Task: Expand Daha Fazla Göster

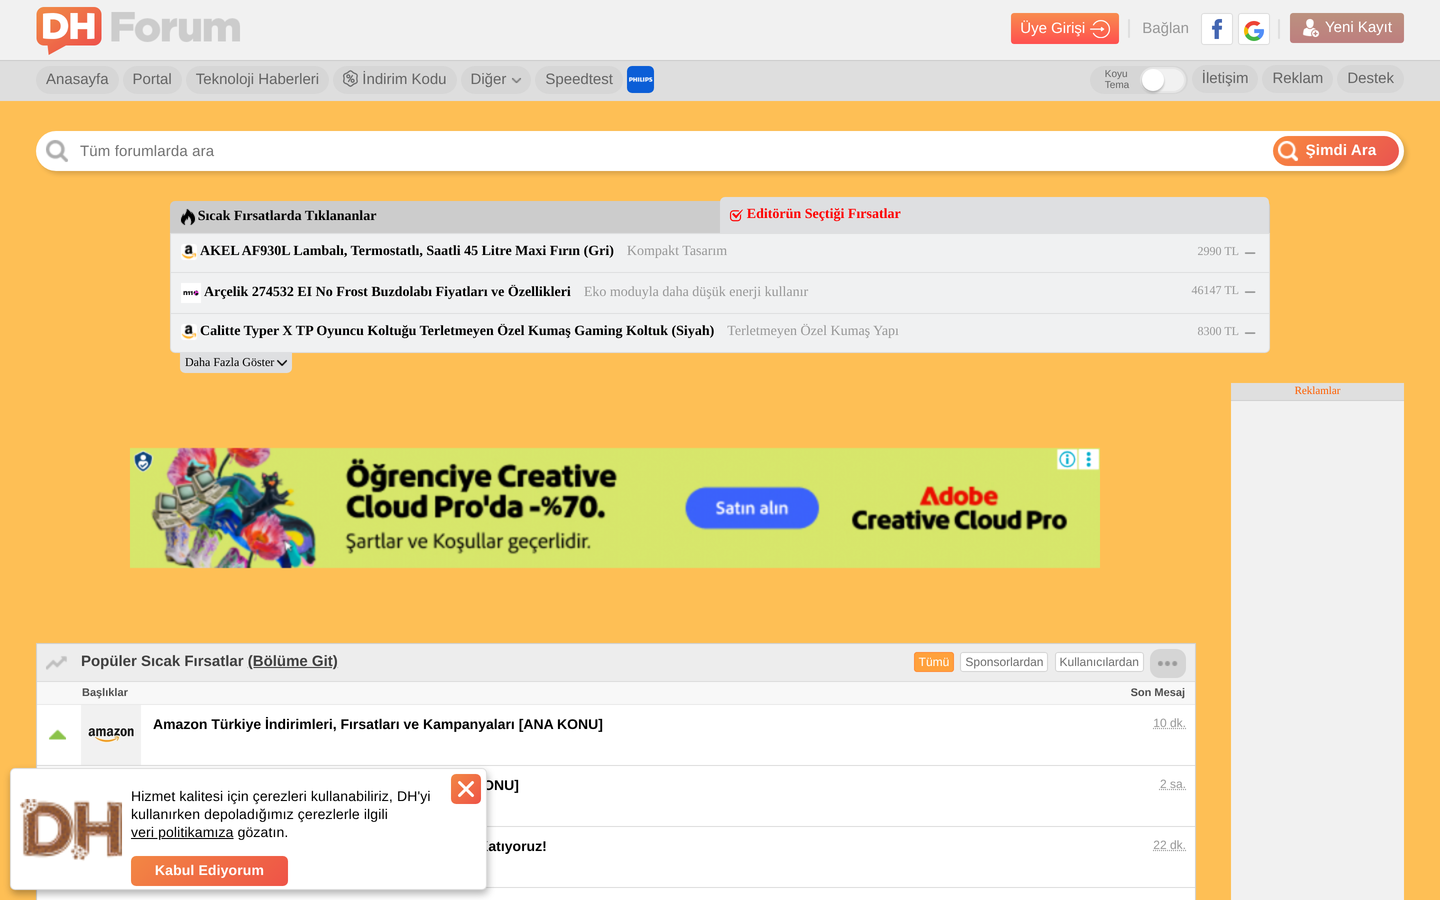Action: (236, 362)
